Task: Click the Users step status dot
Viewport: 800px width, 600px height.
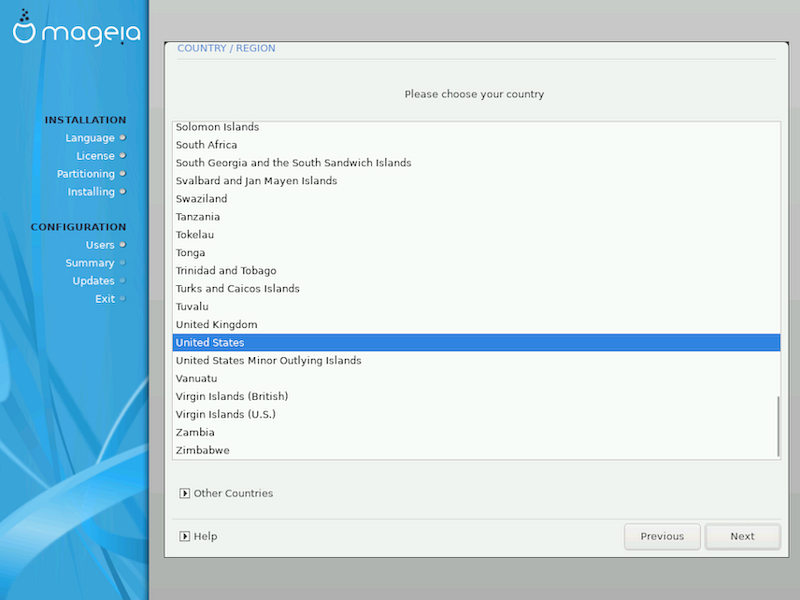Action: [x=122, y=245]
